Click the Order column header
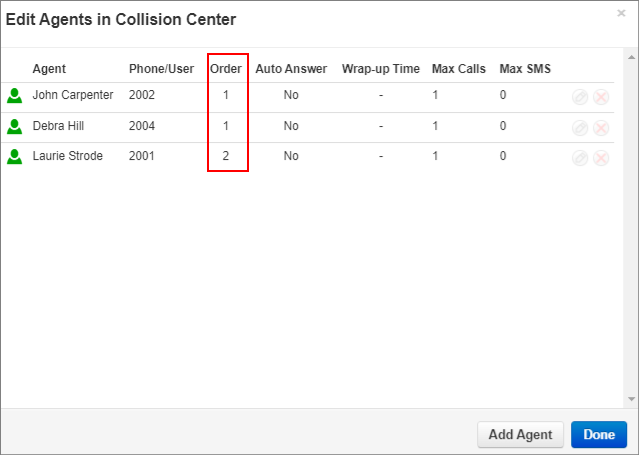Image resolution: width=639 pixels, height=455 pixels. (x=226, y=69)
